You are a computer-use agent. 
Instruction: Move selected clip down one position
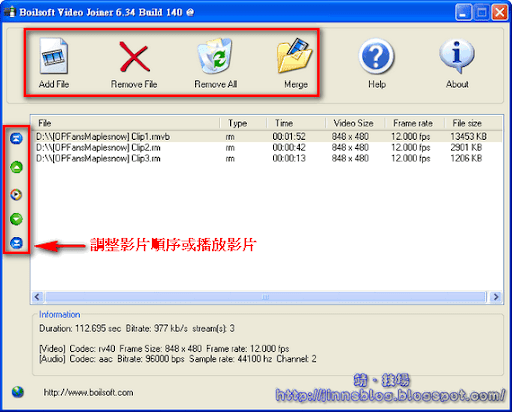(x=16, y=219)
